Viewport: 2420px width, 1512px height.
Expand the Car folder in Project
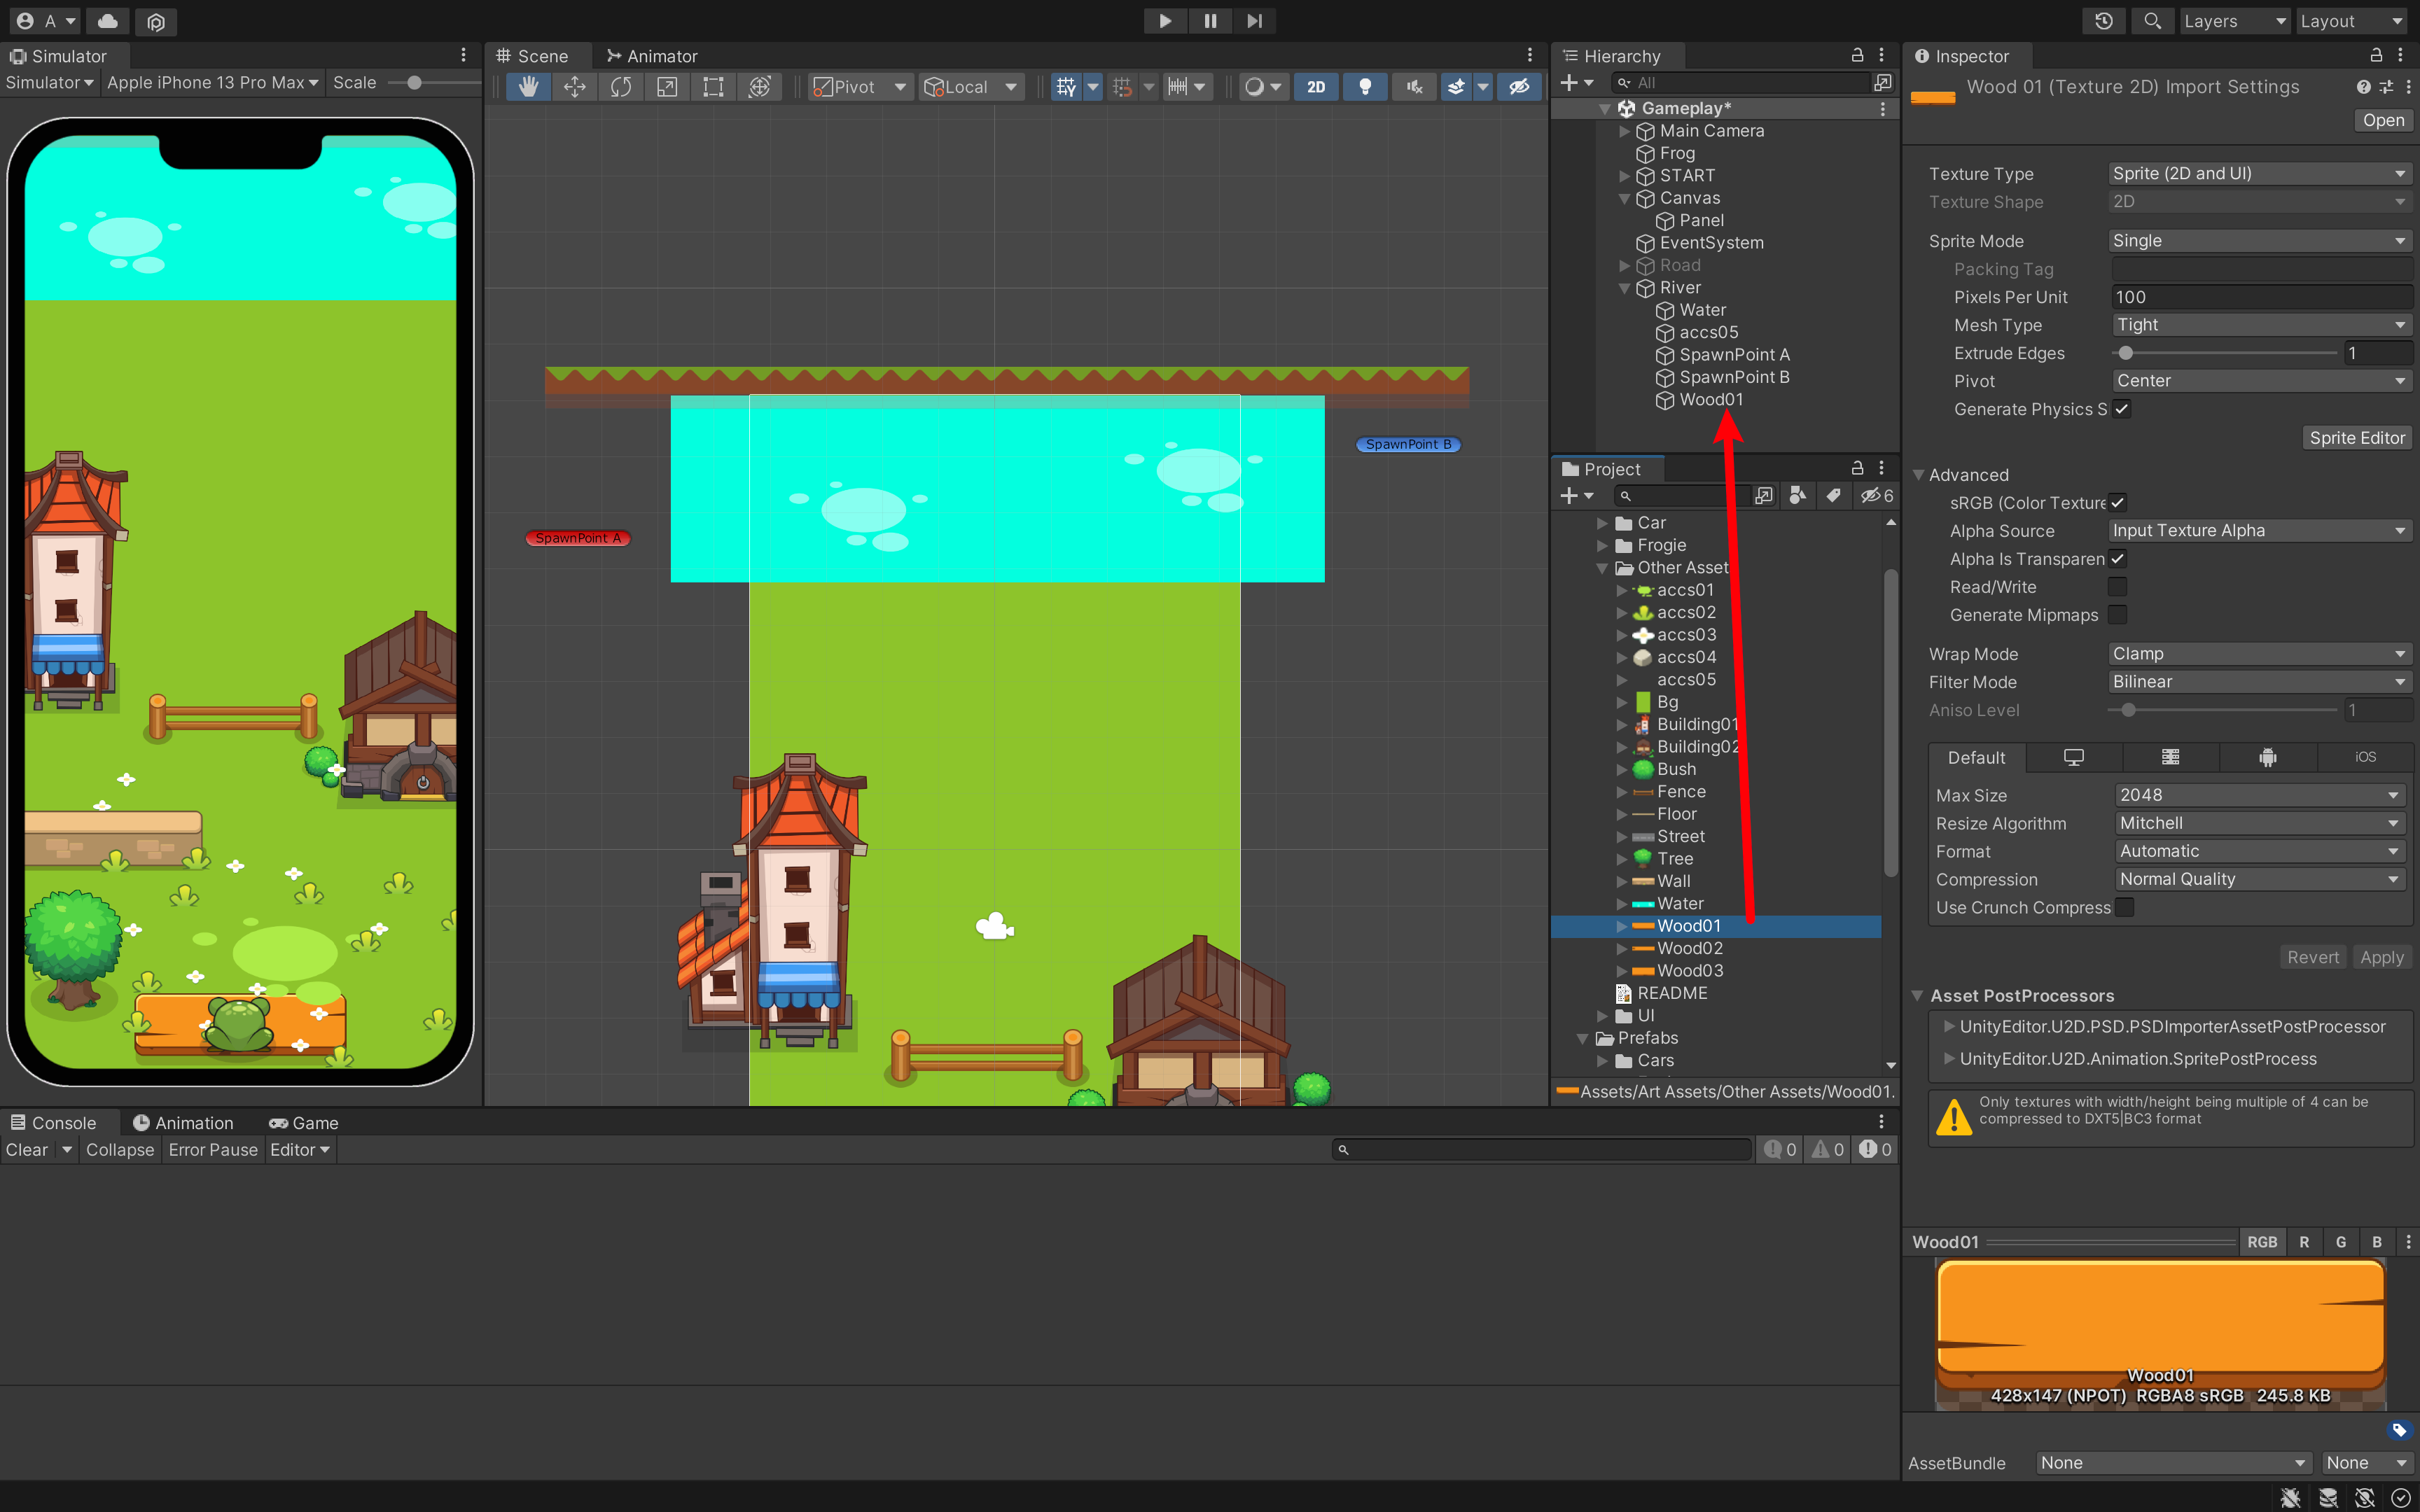point(1602,523)
